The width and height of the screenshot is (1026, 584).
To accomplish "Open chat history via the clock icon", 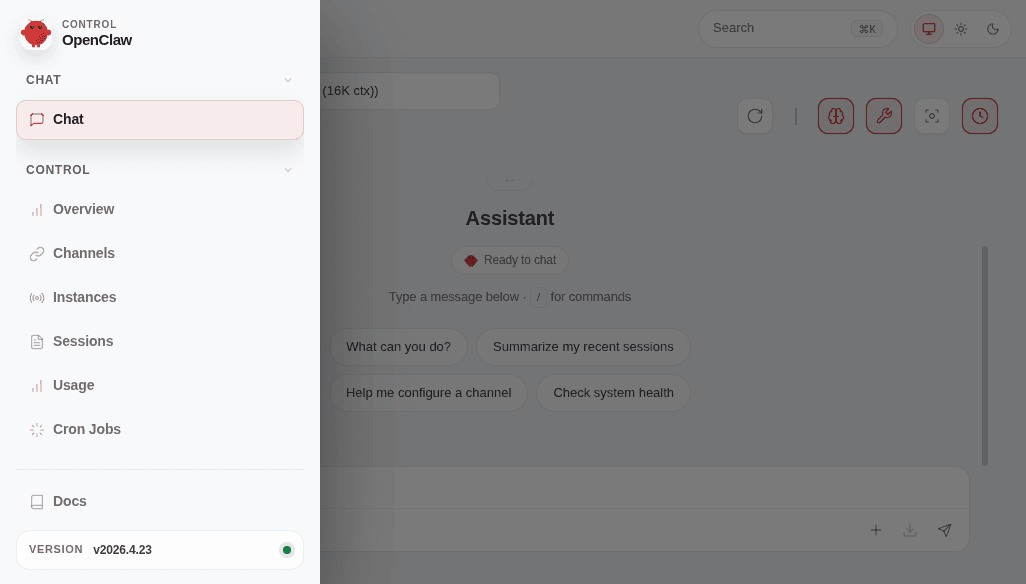I will [980, 116].
